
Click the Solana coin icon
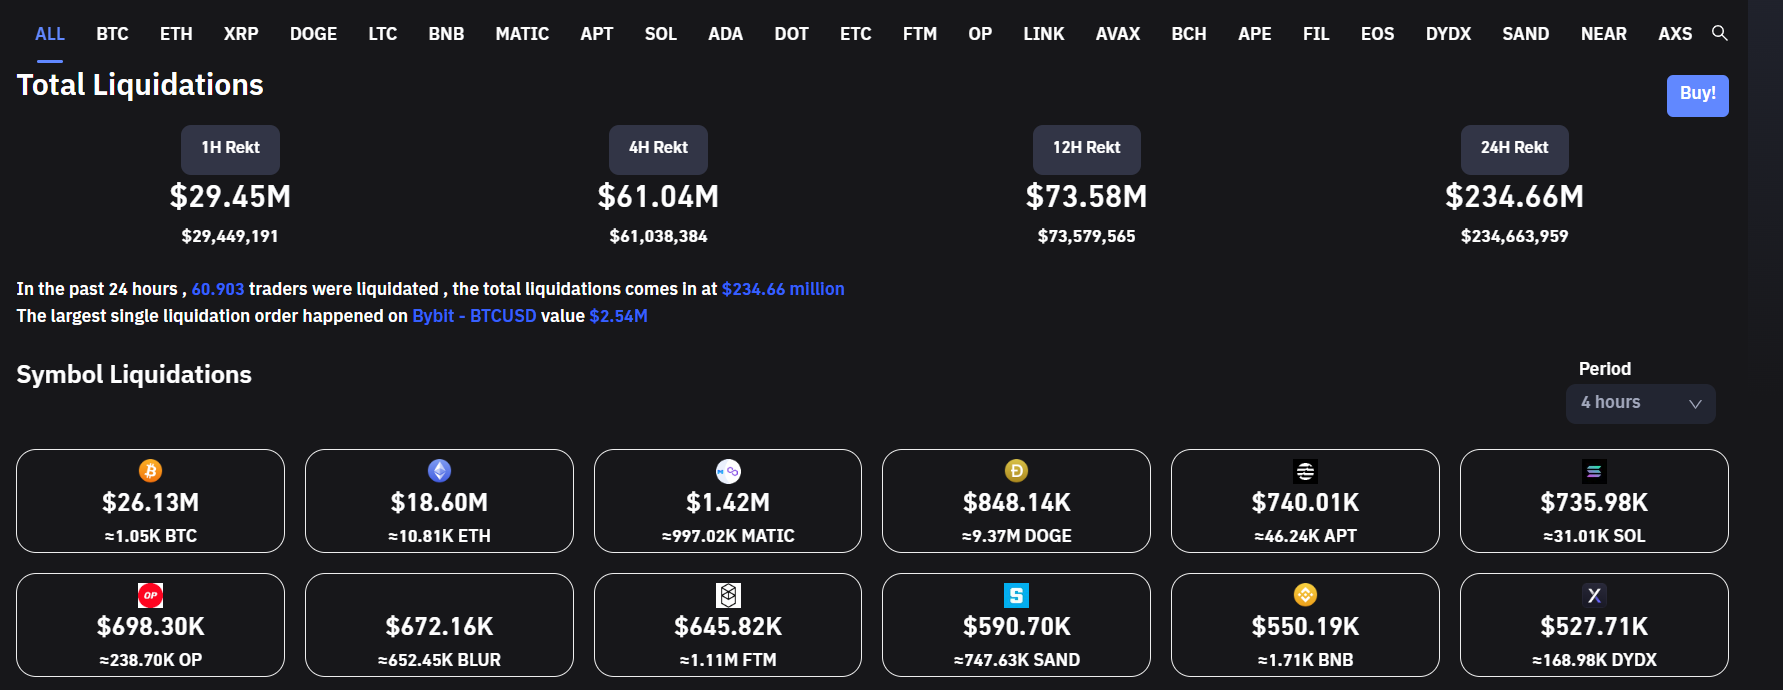point(1594,471)
